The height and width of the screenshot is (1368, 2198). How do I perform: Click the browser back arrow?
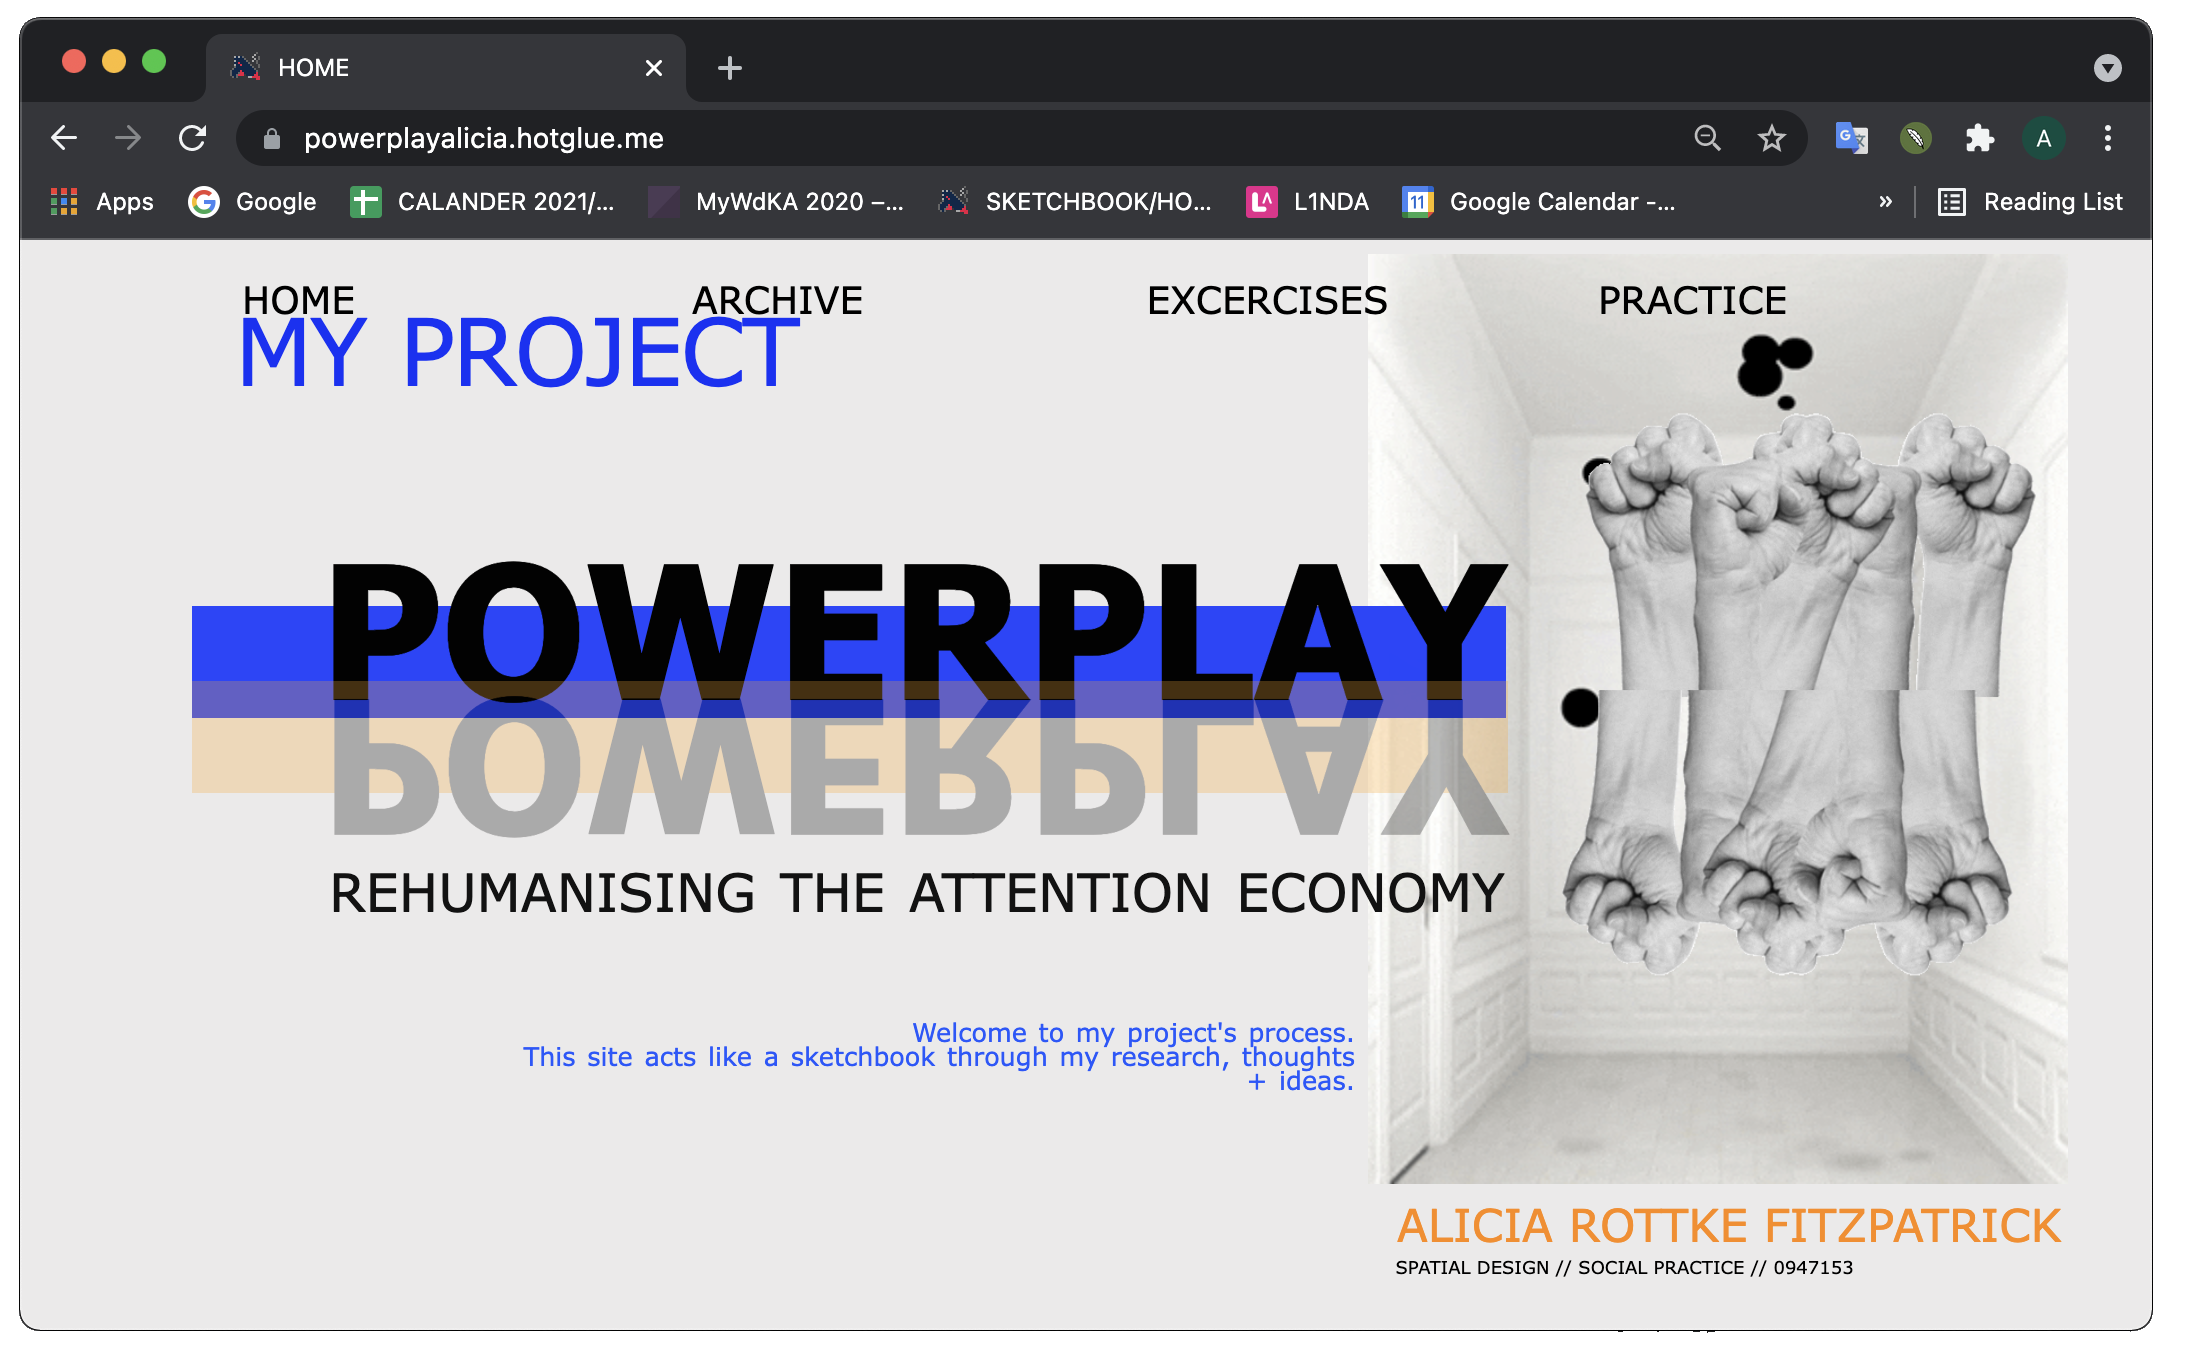(x=64, y=138)
